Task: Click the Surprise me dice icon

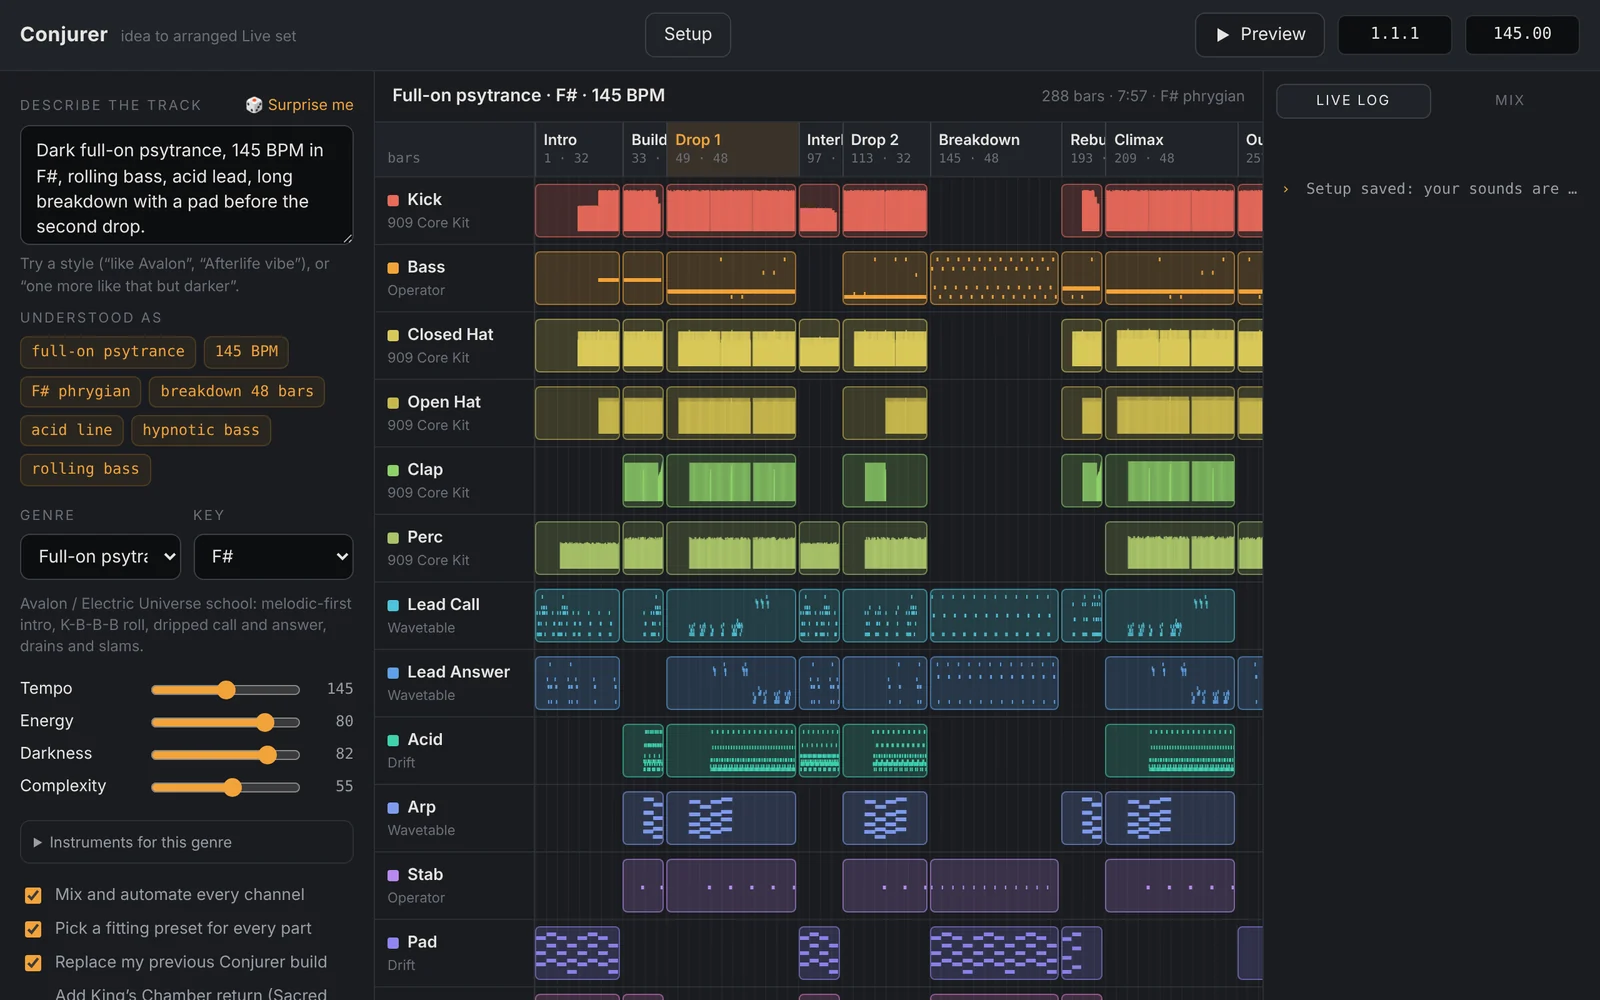Action: 254,105
